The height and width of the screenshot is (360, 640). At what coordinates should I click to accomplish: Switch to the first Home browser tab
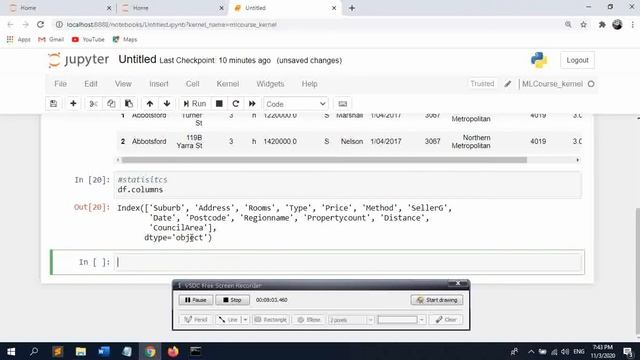point(60,8)
